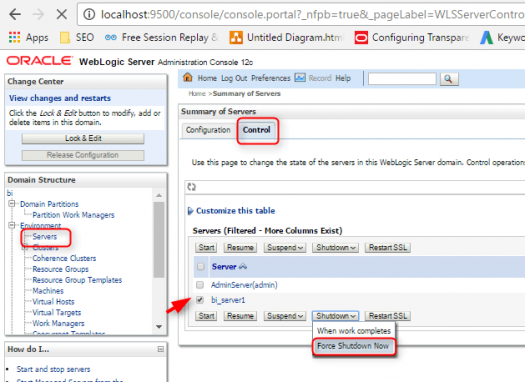Viewport: 525px width, 382px height.
Task: Click the lower Restart SSL button
Action: click(388, 316)
